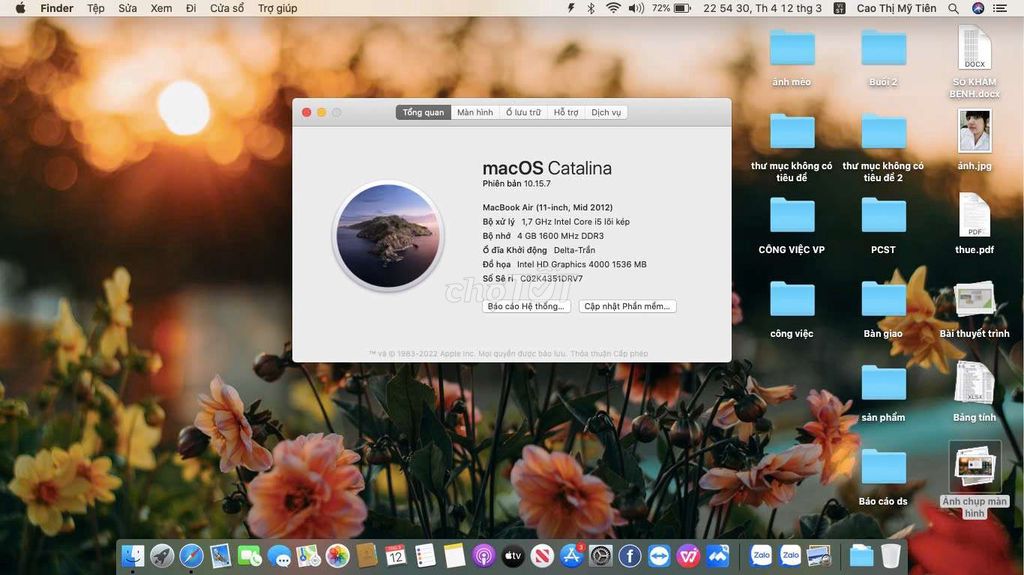This screenshot has width=1024, height=575.
Task: Switch to the Dịch vụ tab
Action: click(606, 112)
